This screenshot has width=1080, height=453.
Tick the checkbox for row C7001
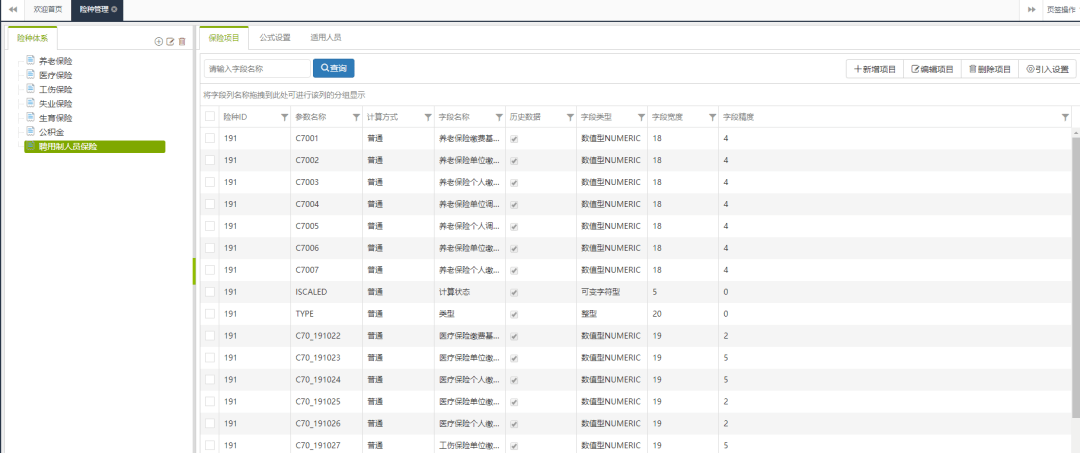210,138
